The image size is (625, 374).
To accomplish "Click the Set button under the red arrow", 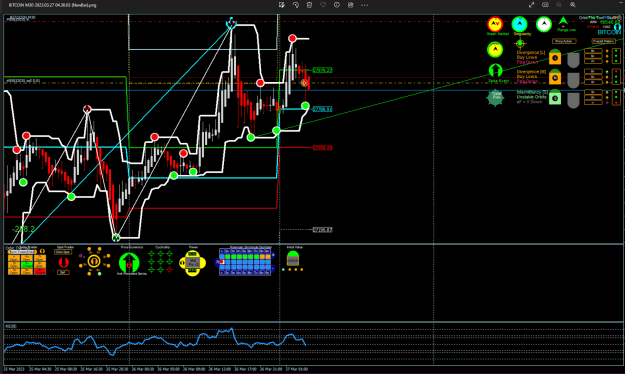I will pyautogui.click(x=63, y=272).
